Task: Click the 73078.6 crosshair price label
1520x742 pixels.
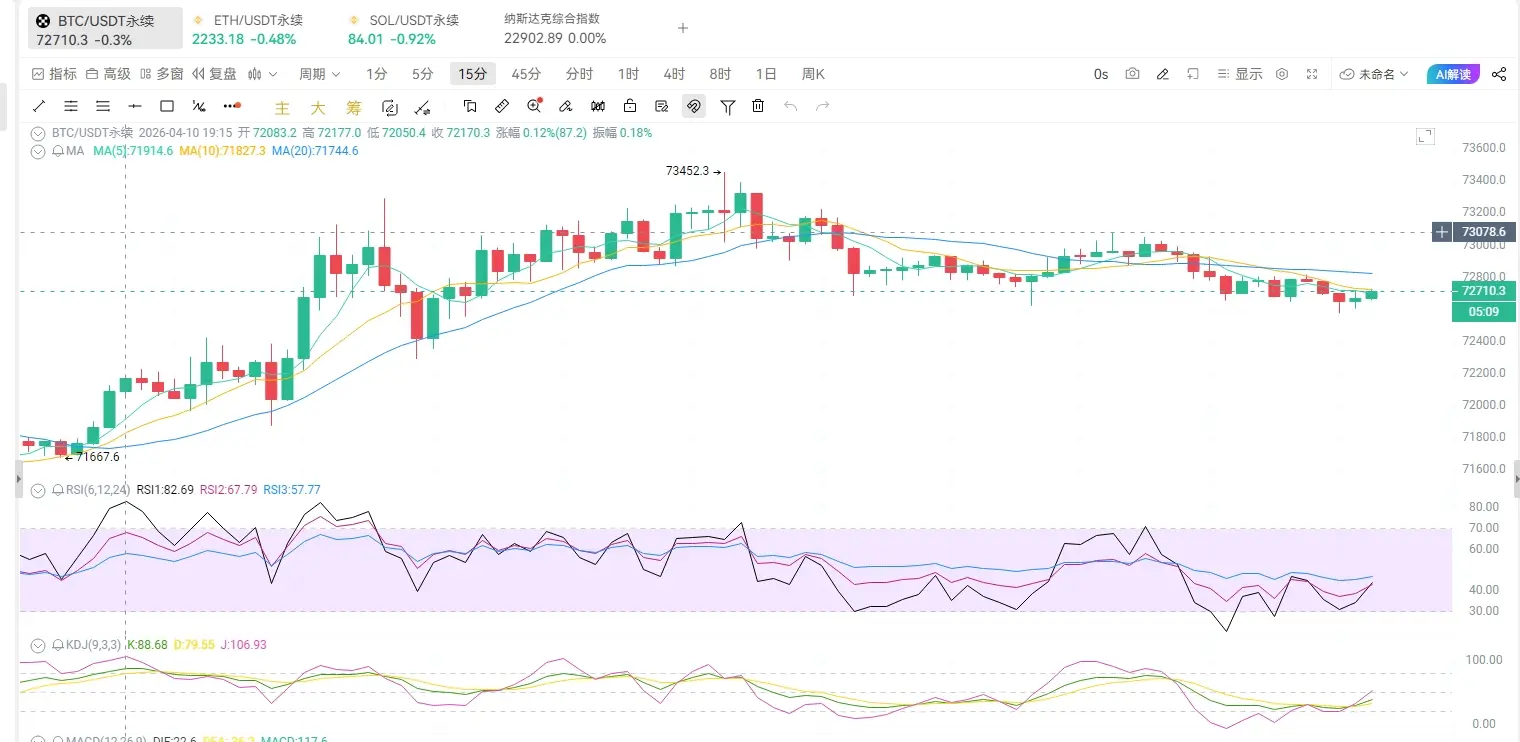Action: pos(1484,232)
